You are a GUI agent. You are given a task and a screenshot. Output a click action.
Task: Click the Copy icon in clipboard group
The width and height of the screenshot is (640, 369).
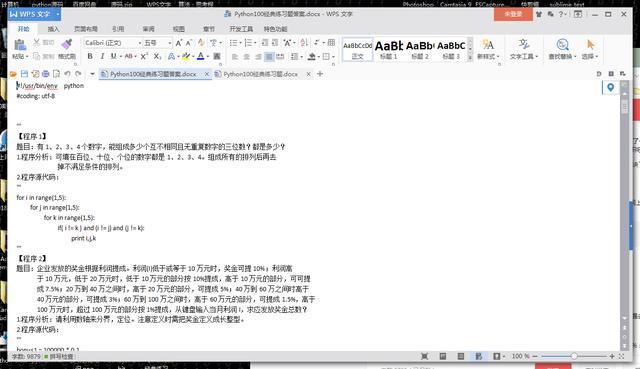pos(36,56)
